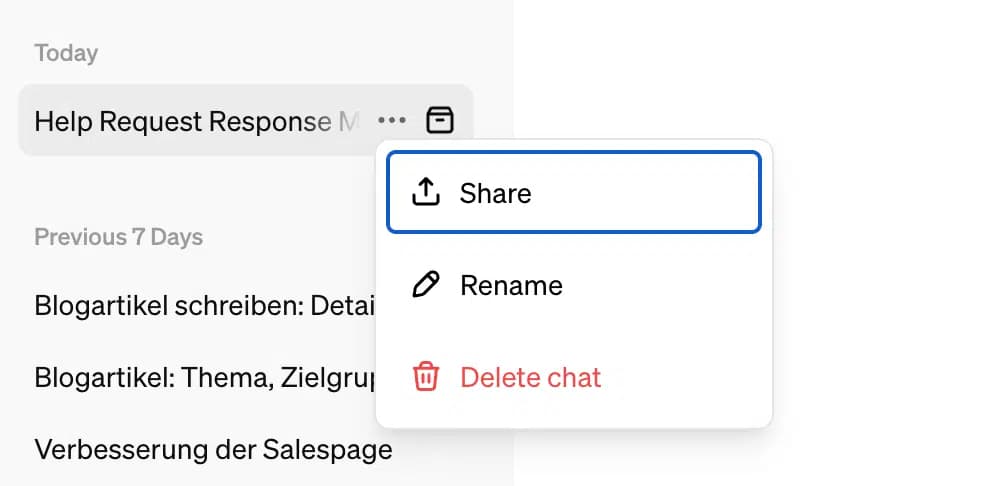986x486 pixels.
Task: Click the red Delete chat text label
Action: tap(530, 378)
